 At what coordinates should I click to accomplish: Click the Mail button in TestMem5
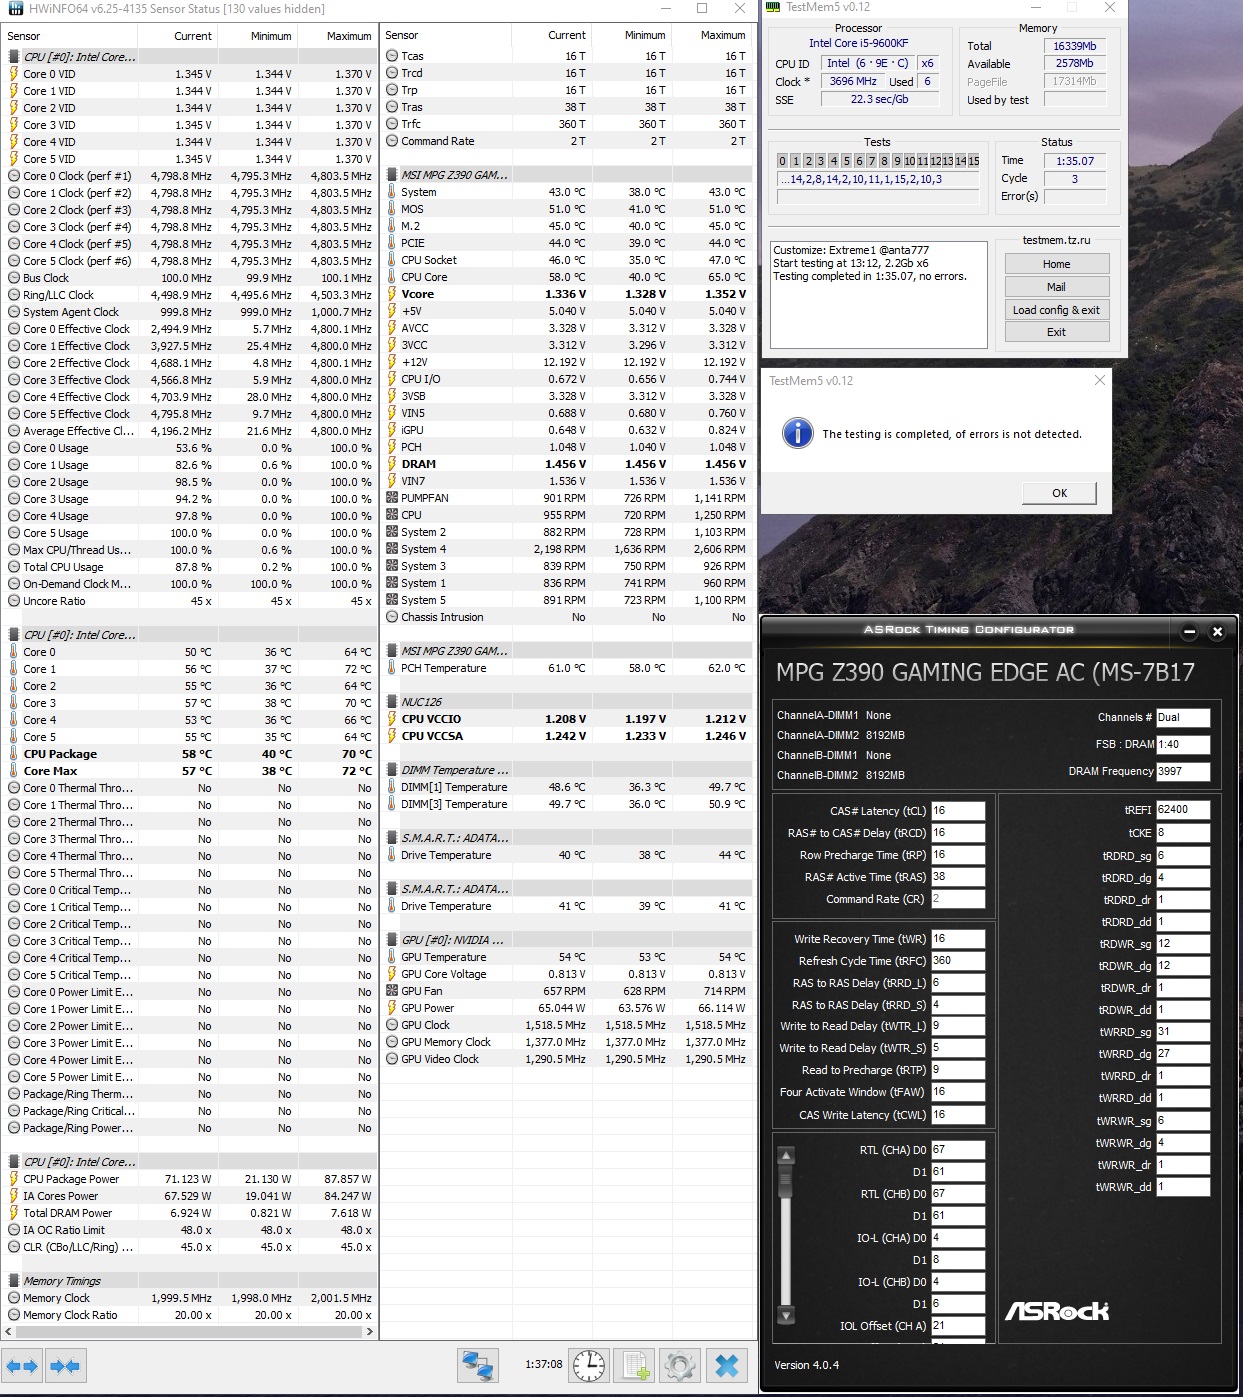click(x=1056, y=287)
